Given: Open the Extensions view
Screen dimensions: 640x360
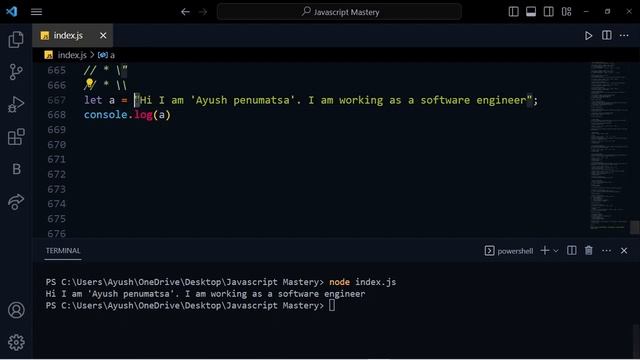Looking at the screenshot, I should 16,137.
